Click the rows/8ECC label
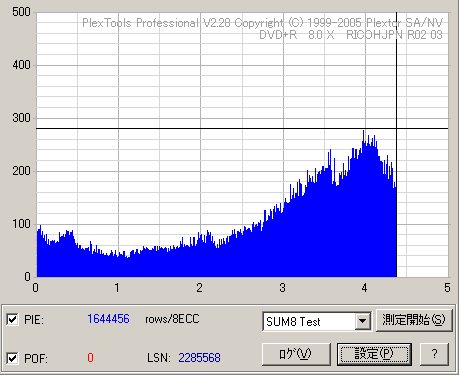This screenshot has width=459, height=375. click(x=172, y=319)
